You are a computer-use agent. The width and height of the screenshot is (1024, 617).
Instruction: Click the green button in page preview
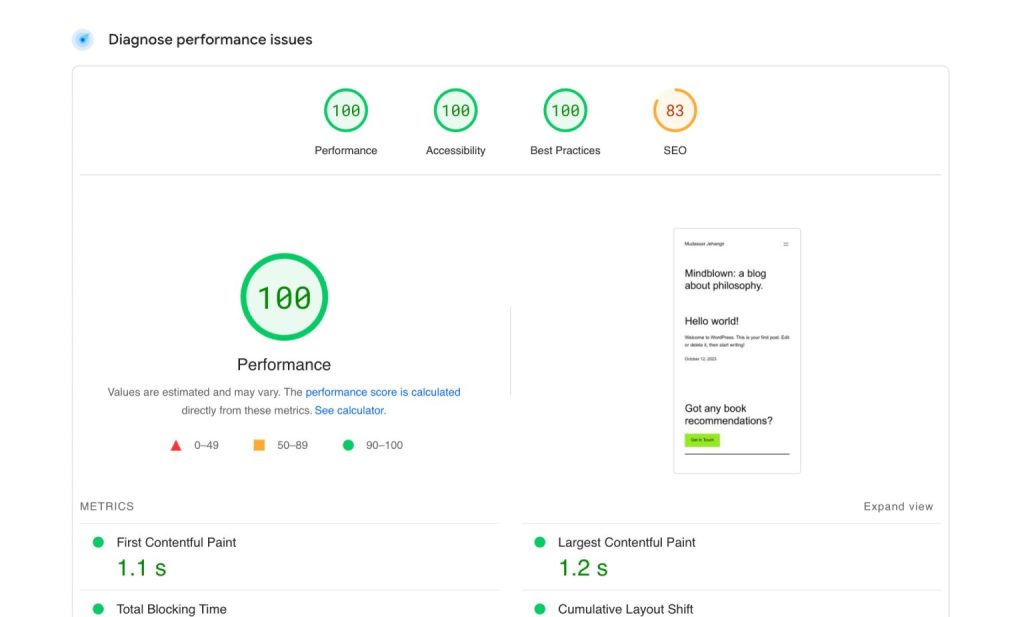pyautogui.click(x=702, y=440)
